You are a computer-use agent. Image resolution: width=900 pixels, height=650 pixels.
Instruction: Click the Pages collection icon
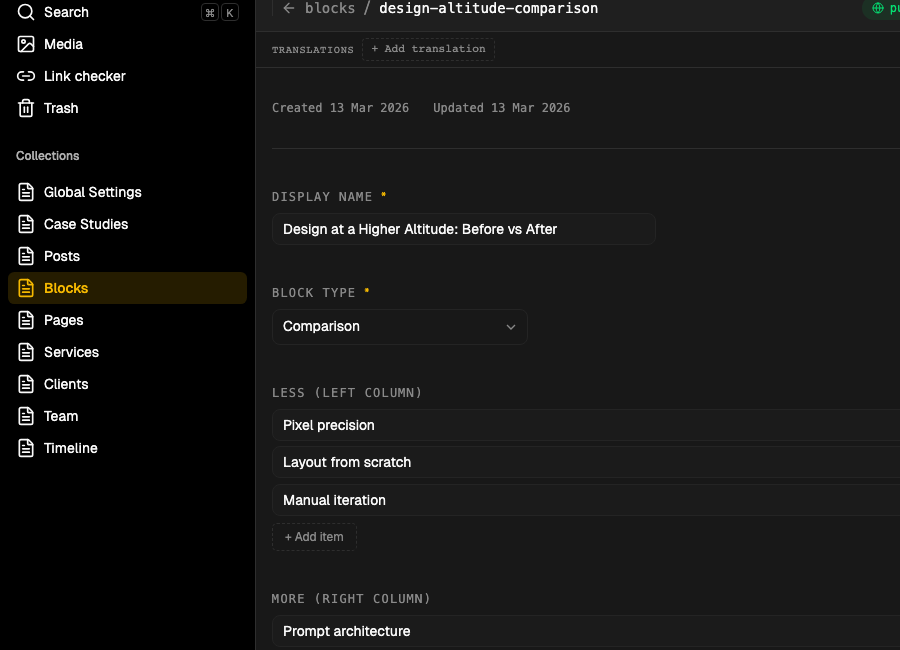24,320
